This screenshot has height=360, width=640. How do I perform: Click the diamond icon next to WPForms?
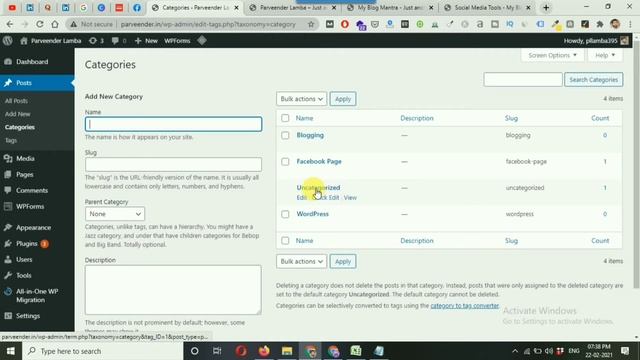tap(202, 40)
